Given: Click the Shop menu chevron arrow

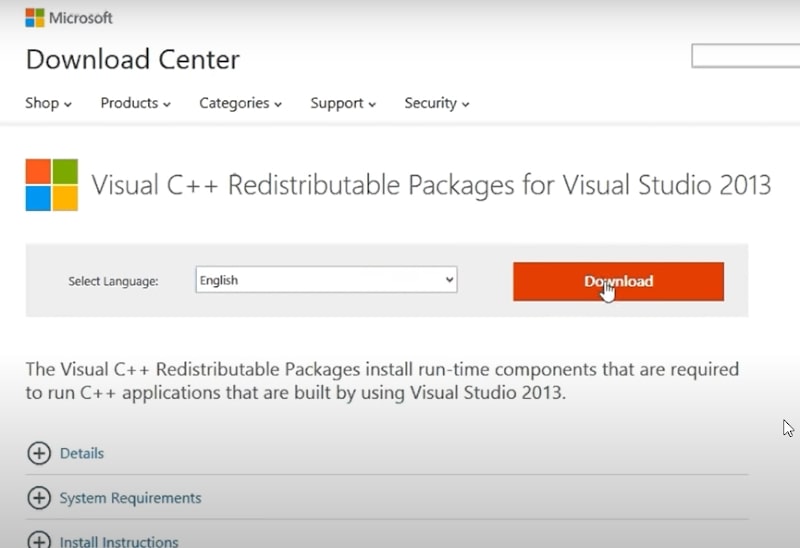Looking at the screenshot, I should click(x=67, y=105).
